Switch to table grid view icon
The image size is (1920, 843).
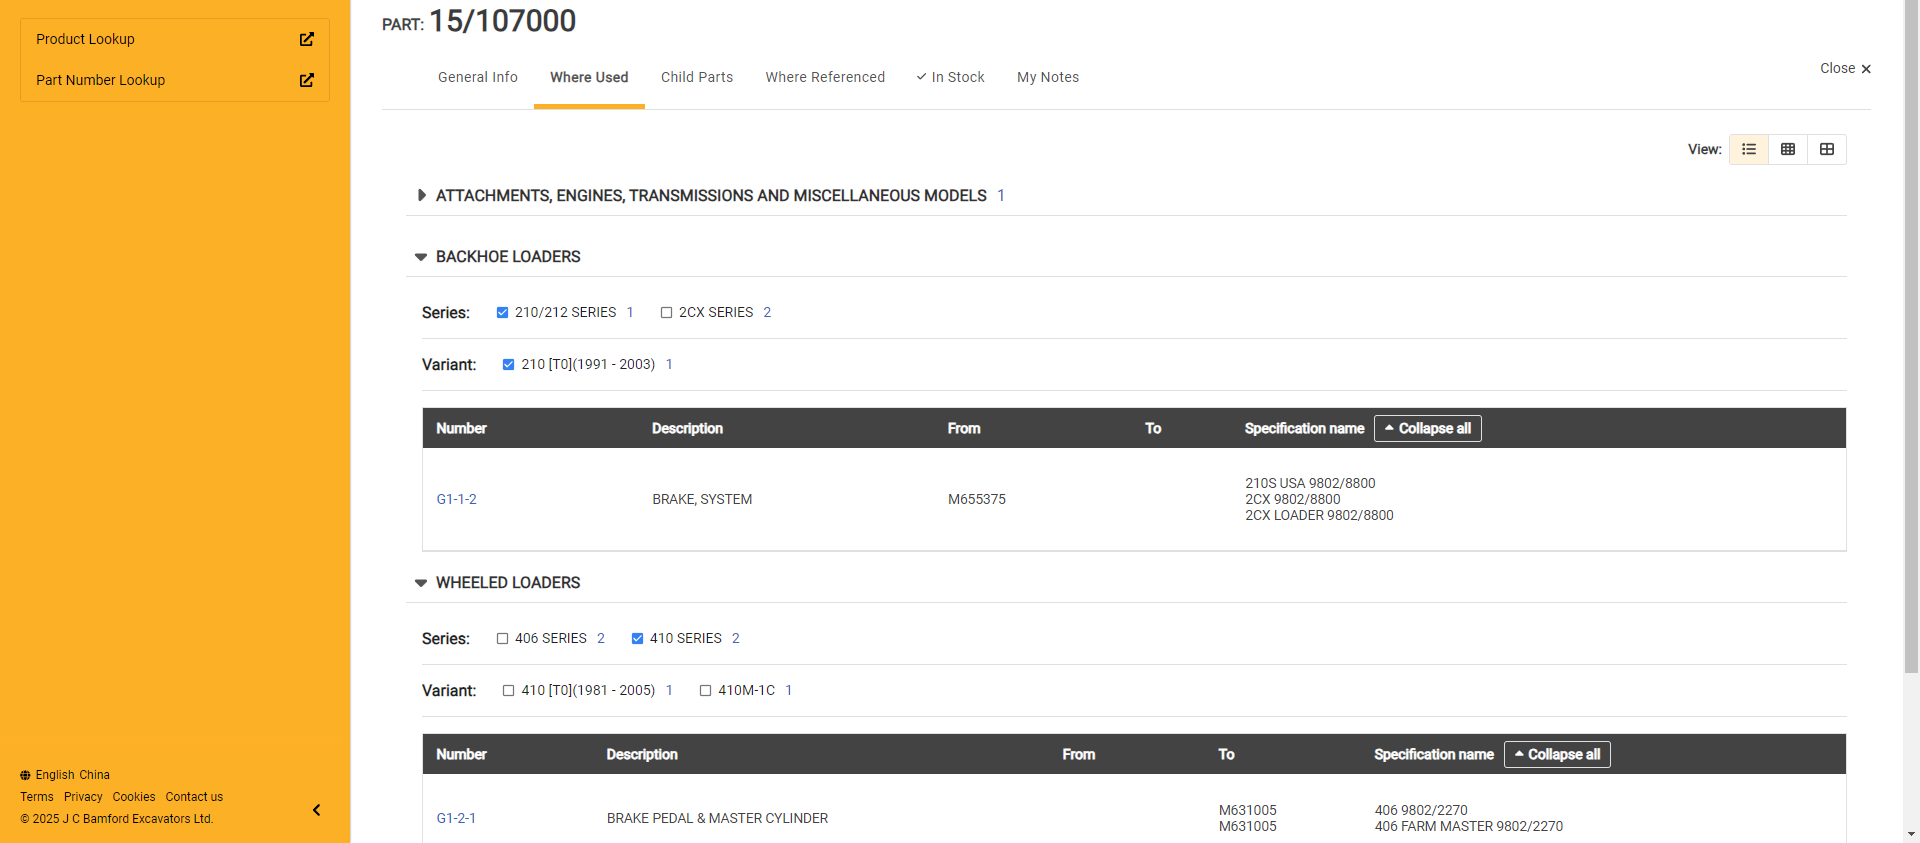point(1788,149)
